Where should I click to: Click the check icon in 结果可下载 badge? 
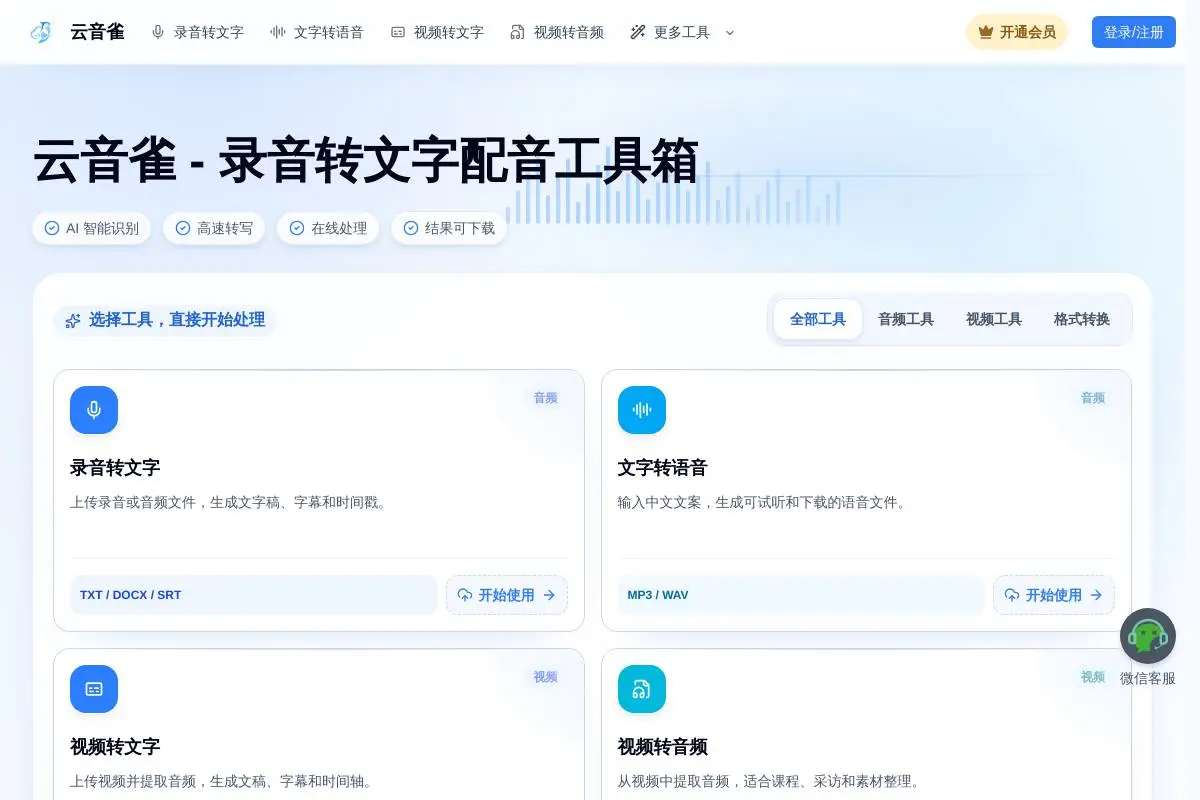411,228
